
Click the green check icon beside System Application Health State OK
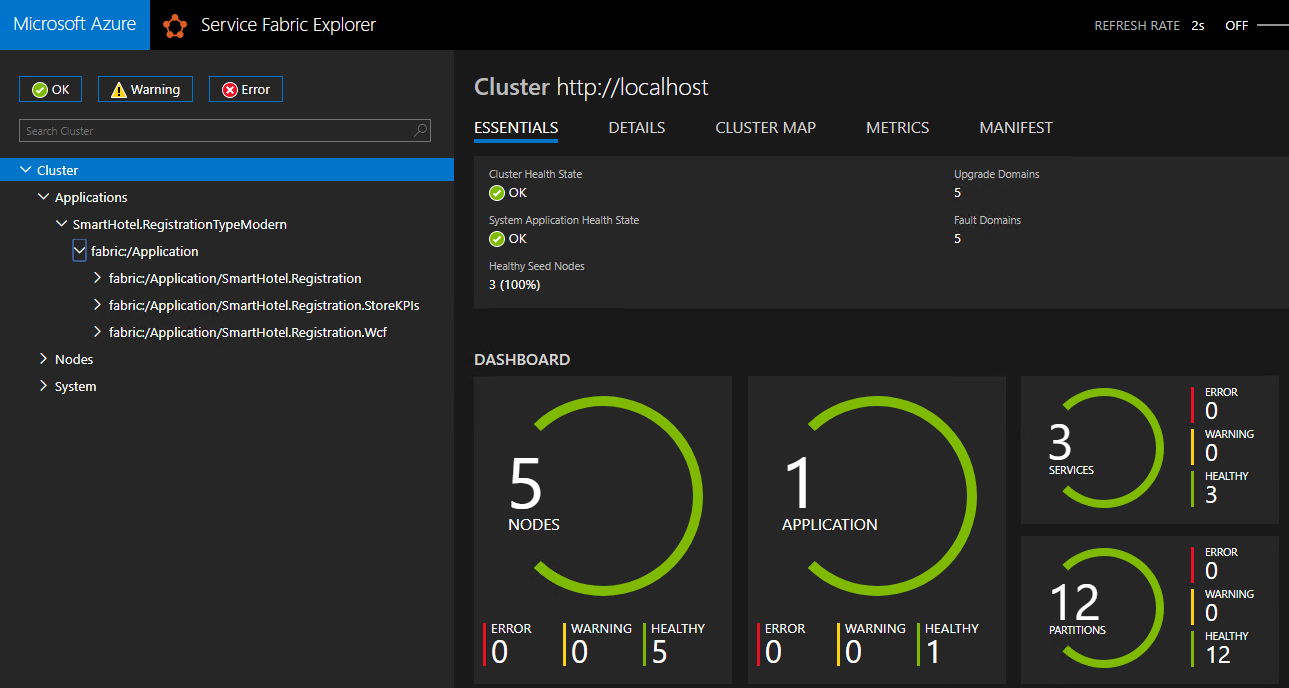click(x=497, y=239)
